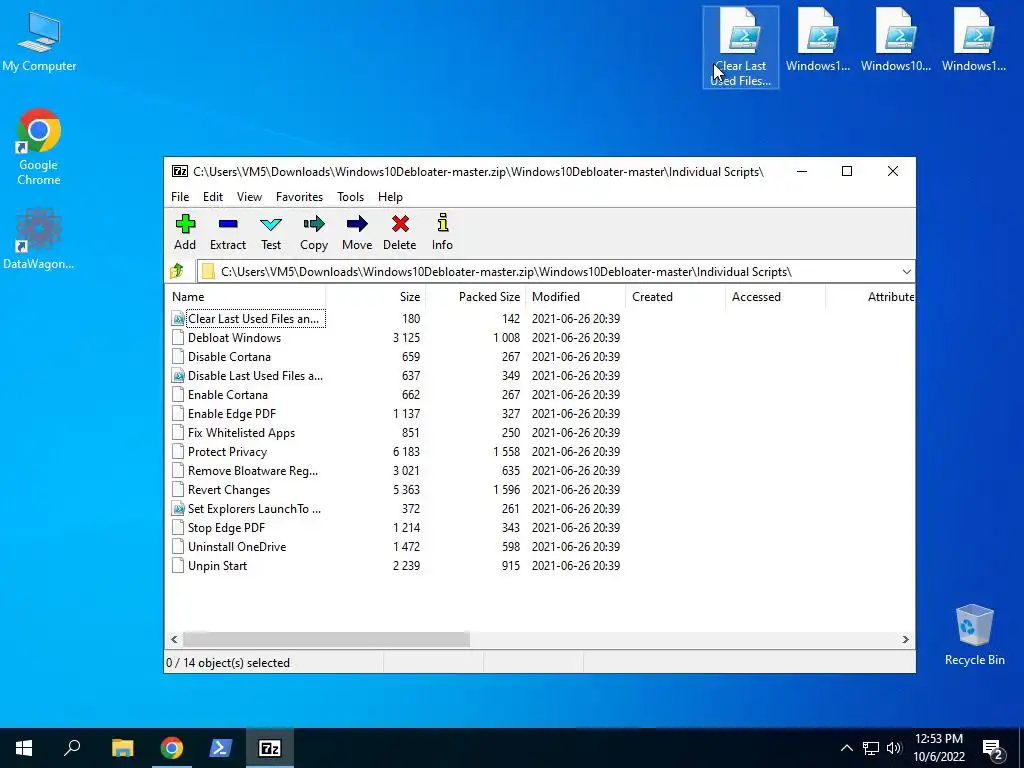
Task: Select the Enable Edge PDF file
Action: (x=232, y=413)
